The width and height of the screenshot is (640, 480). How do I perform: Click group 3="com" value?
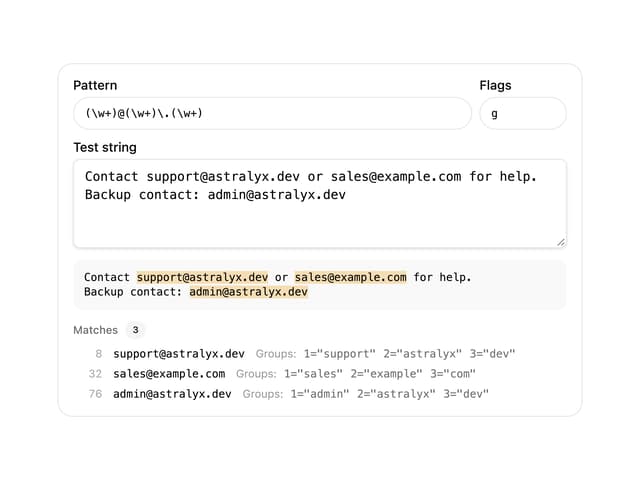pyautogui.click(x=453, y=373)
